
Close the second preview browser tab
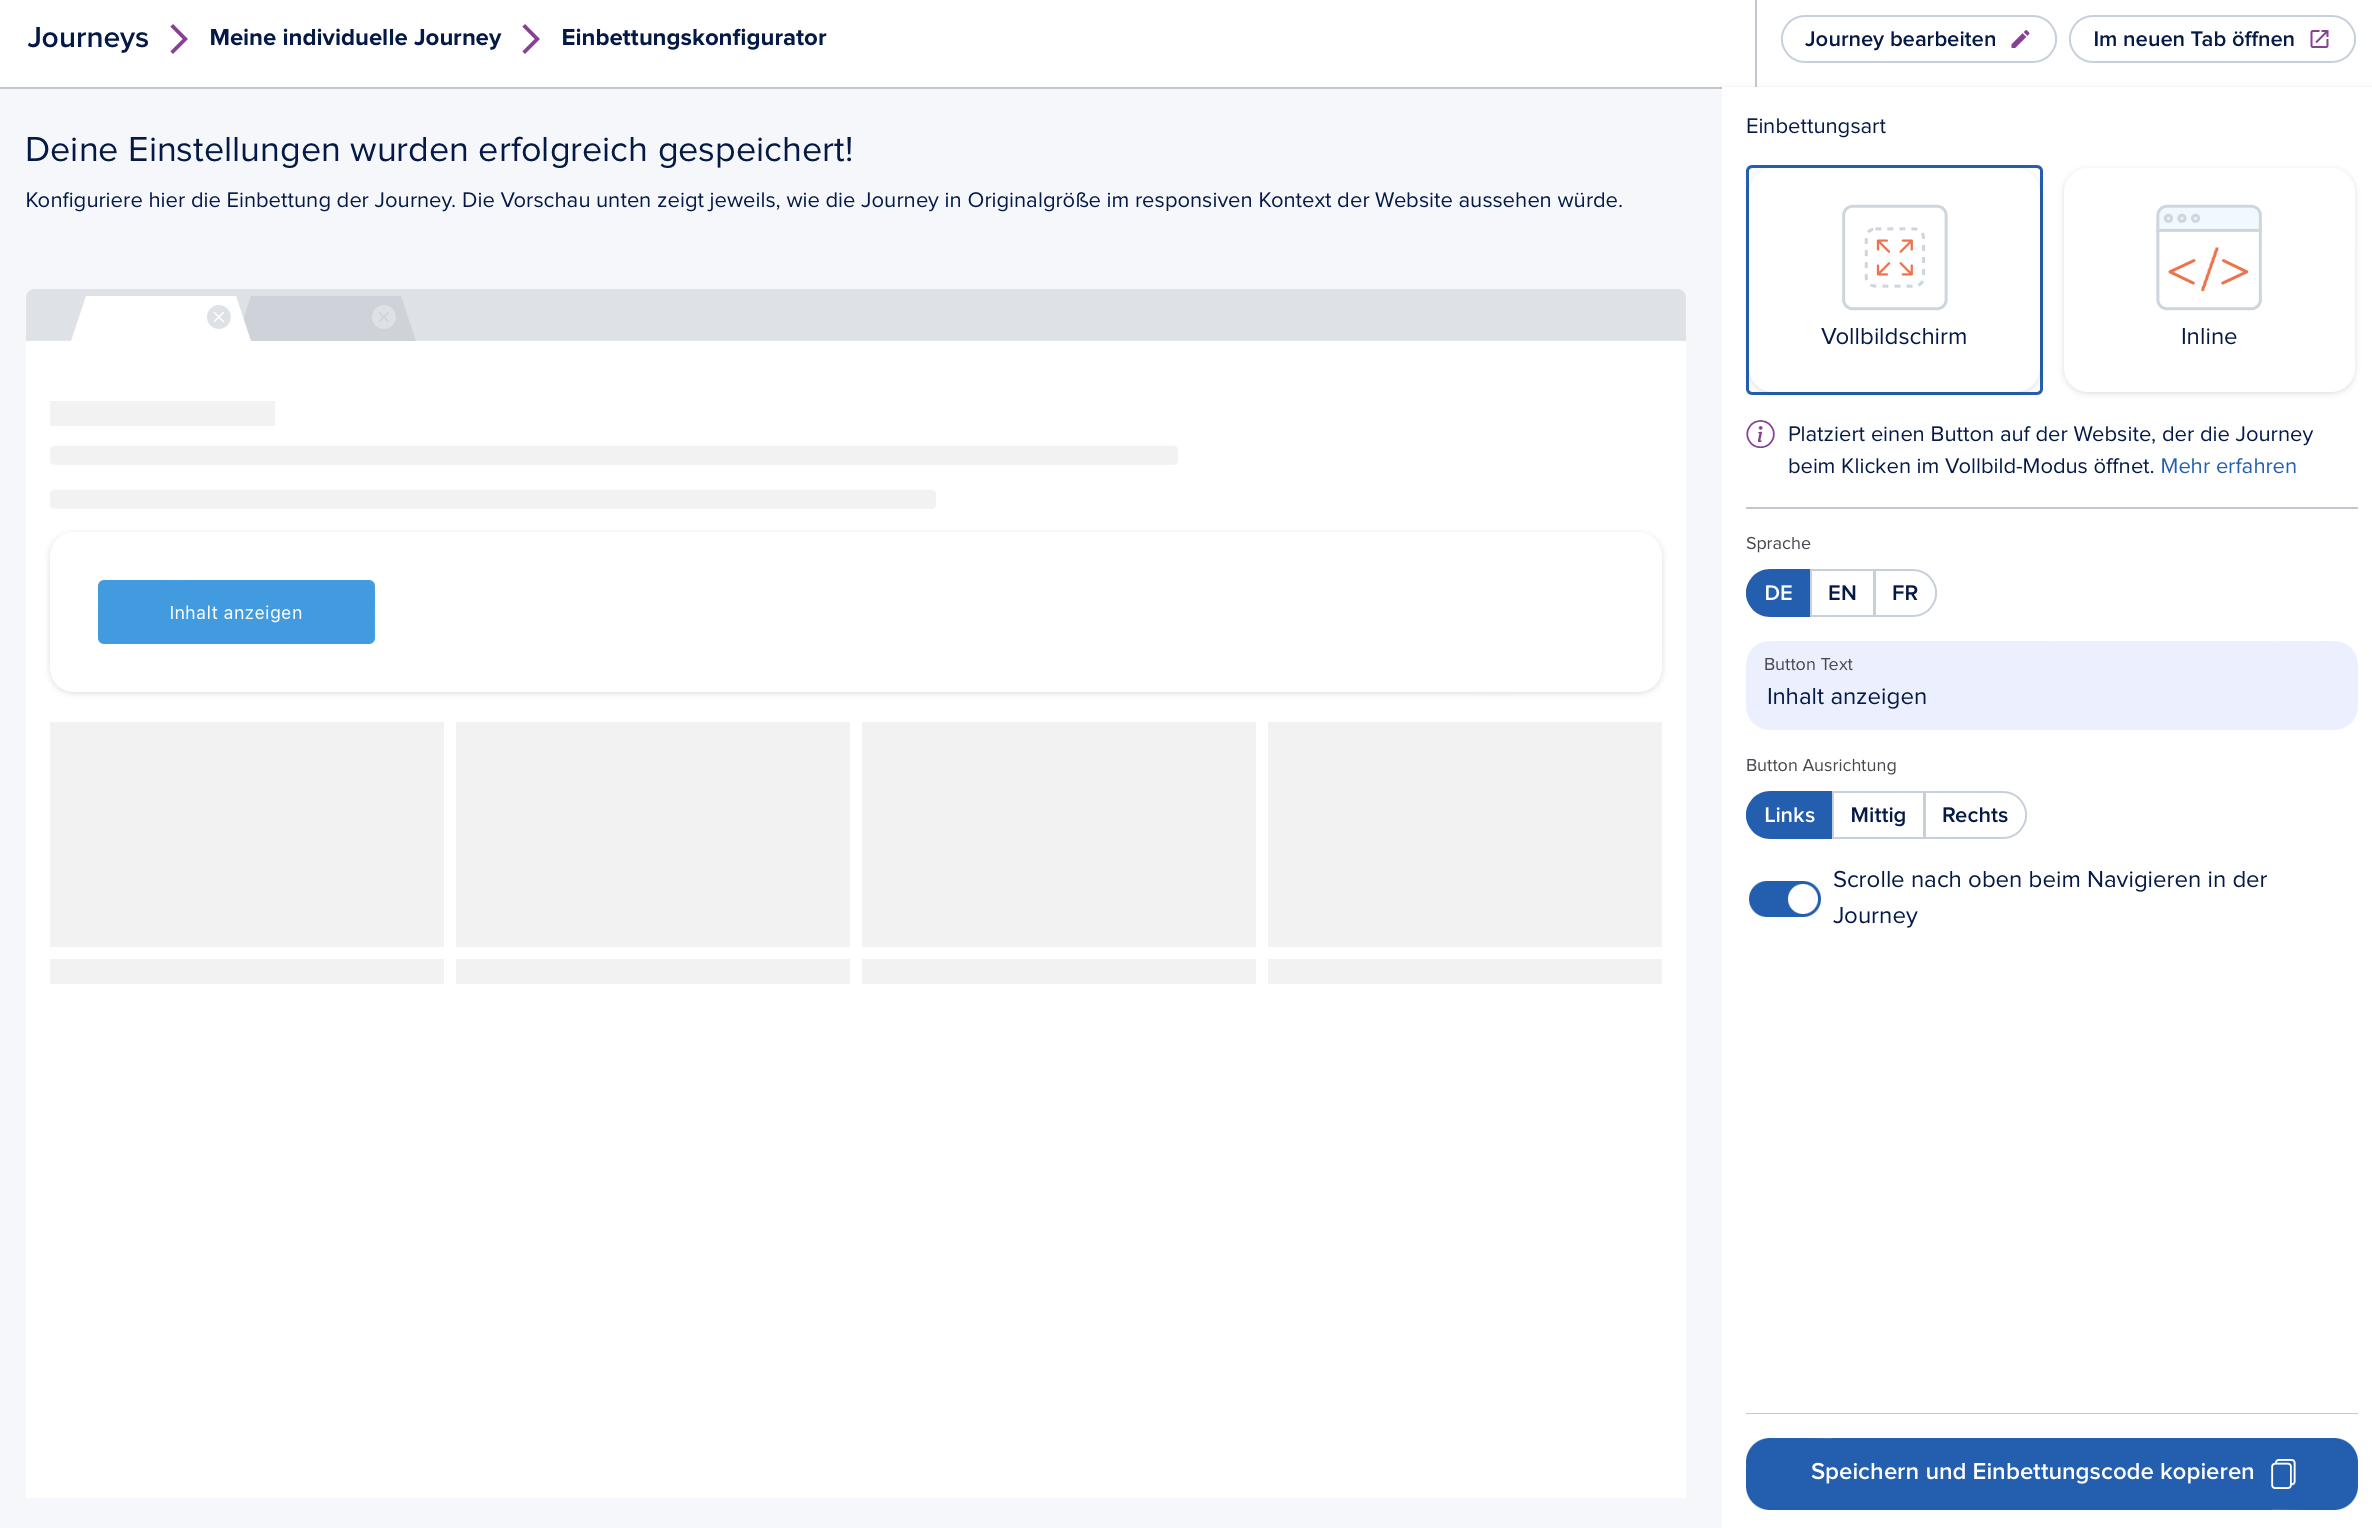[383, 317]
